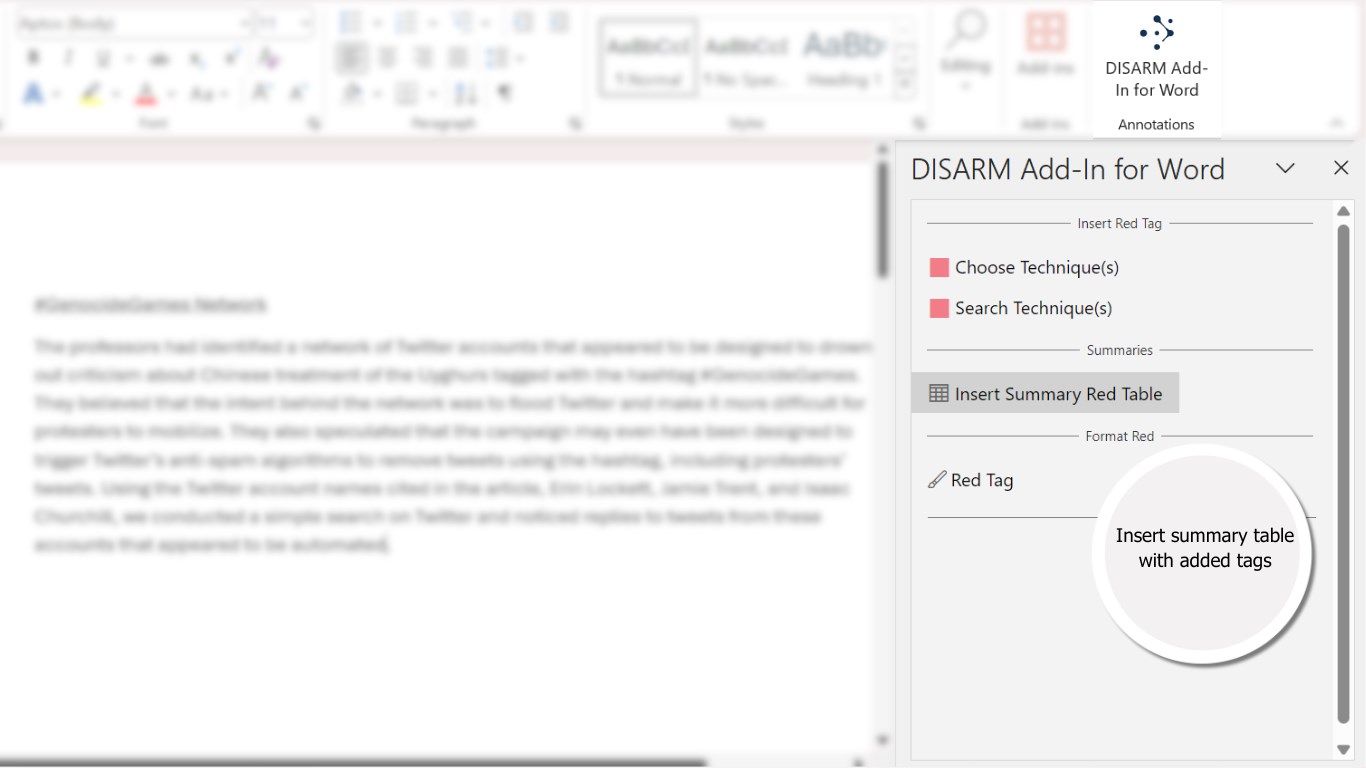
Task: Open the Font dialog launcher
Action: click(315, 124)
